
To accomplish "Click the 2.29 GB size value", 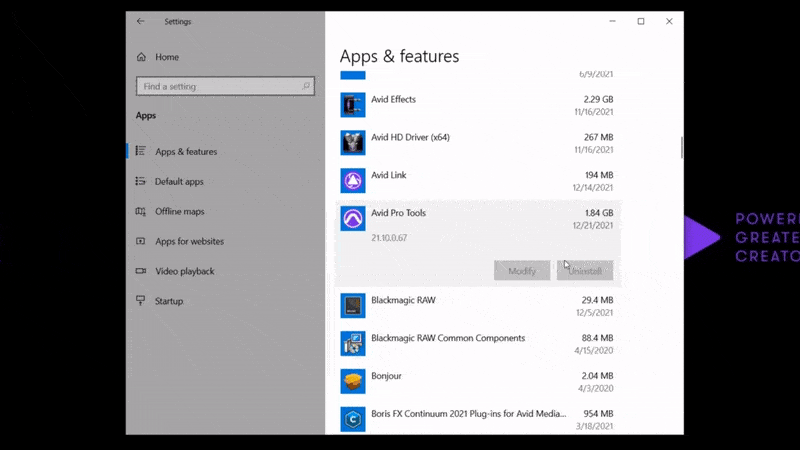I will (598, 99).
